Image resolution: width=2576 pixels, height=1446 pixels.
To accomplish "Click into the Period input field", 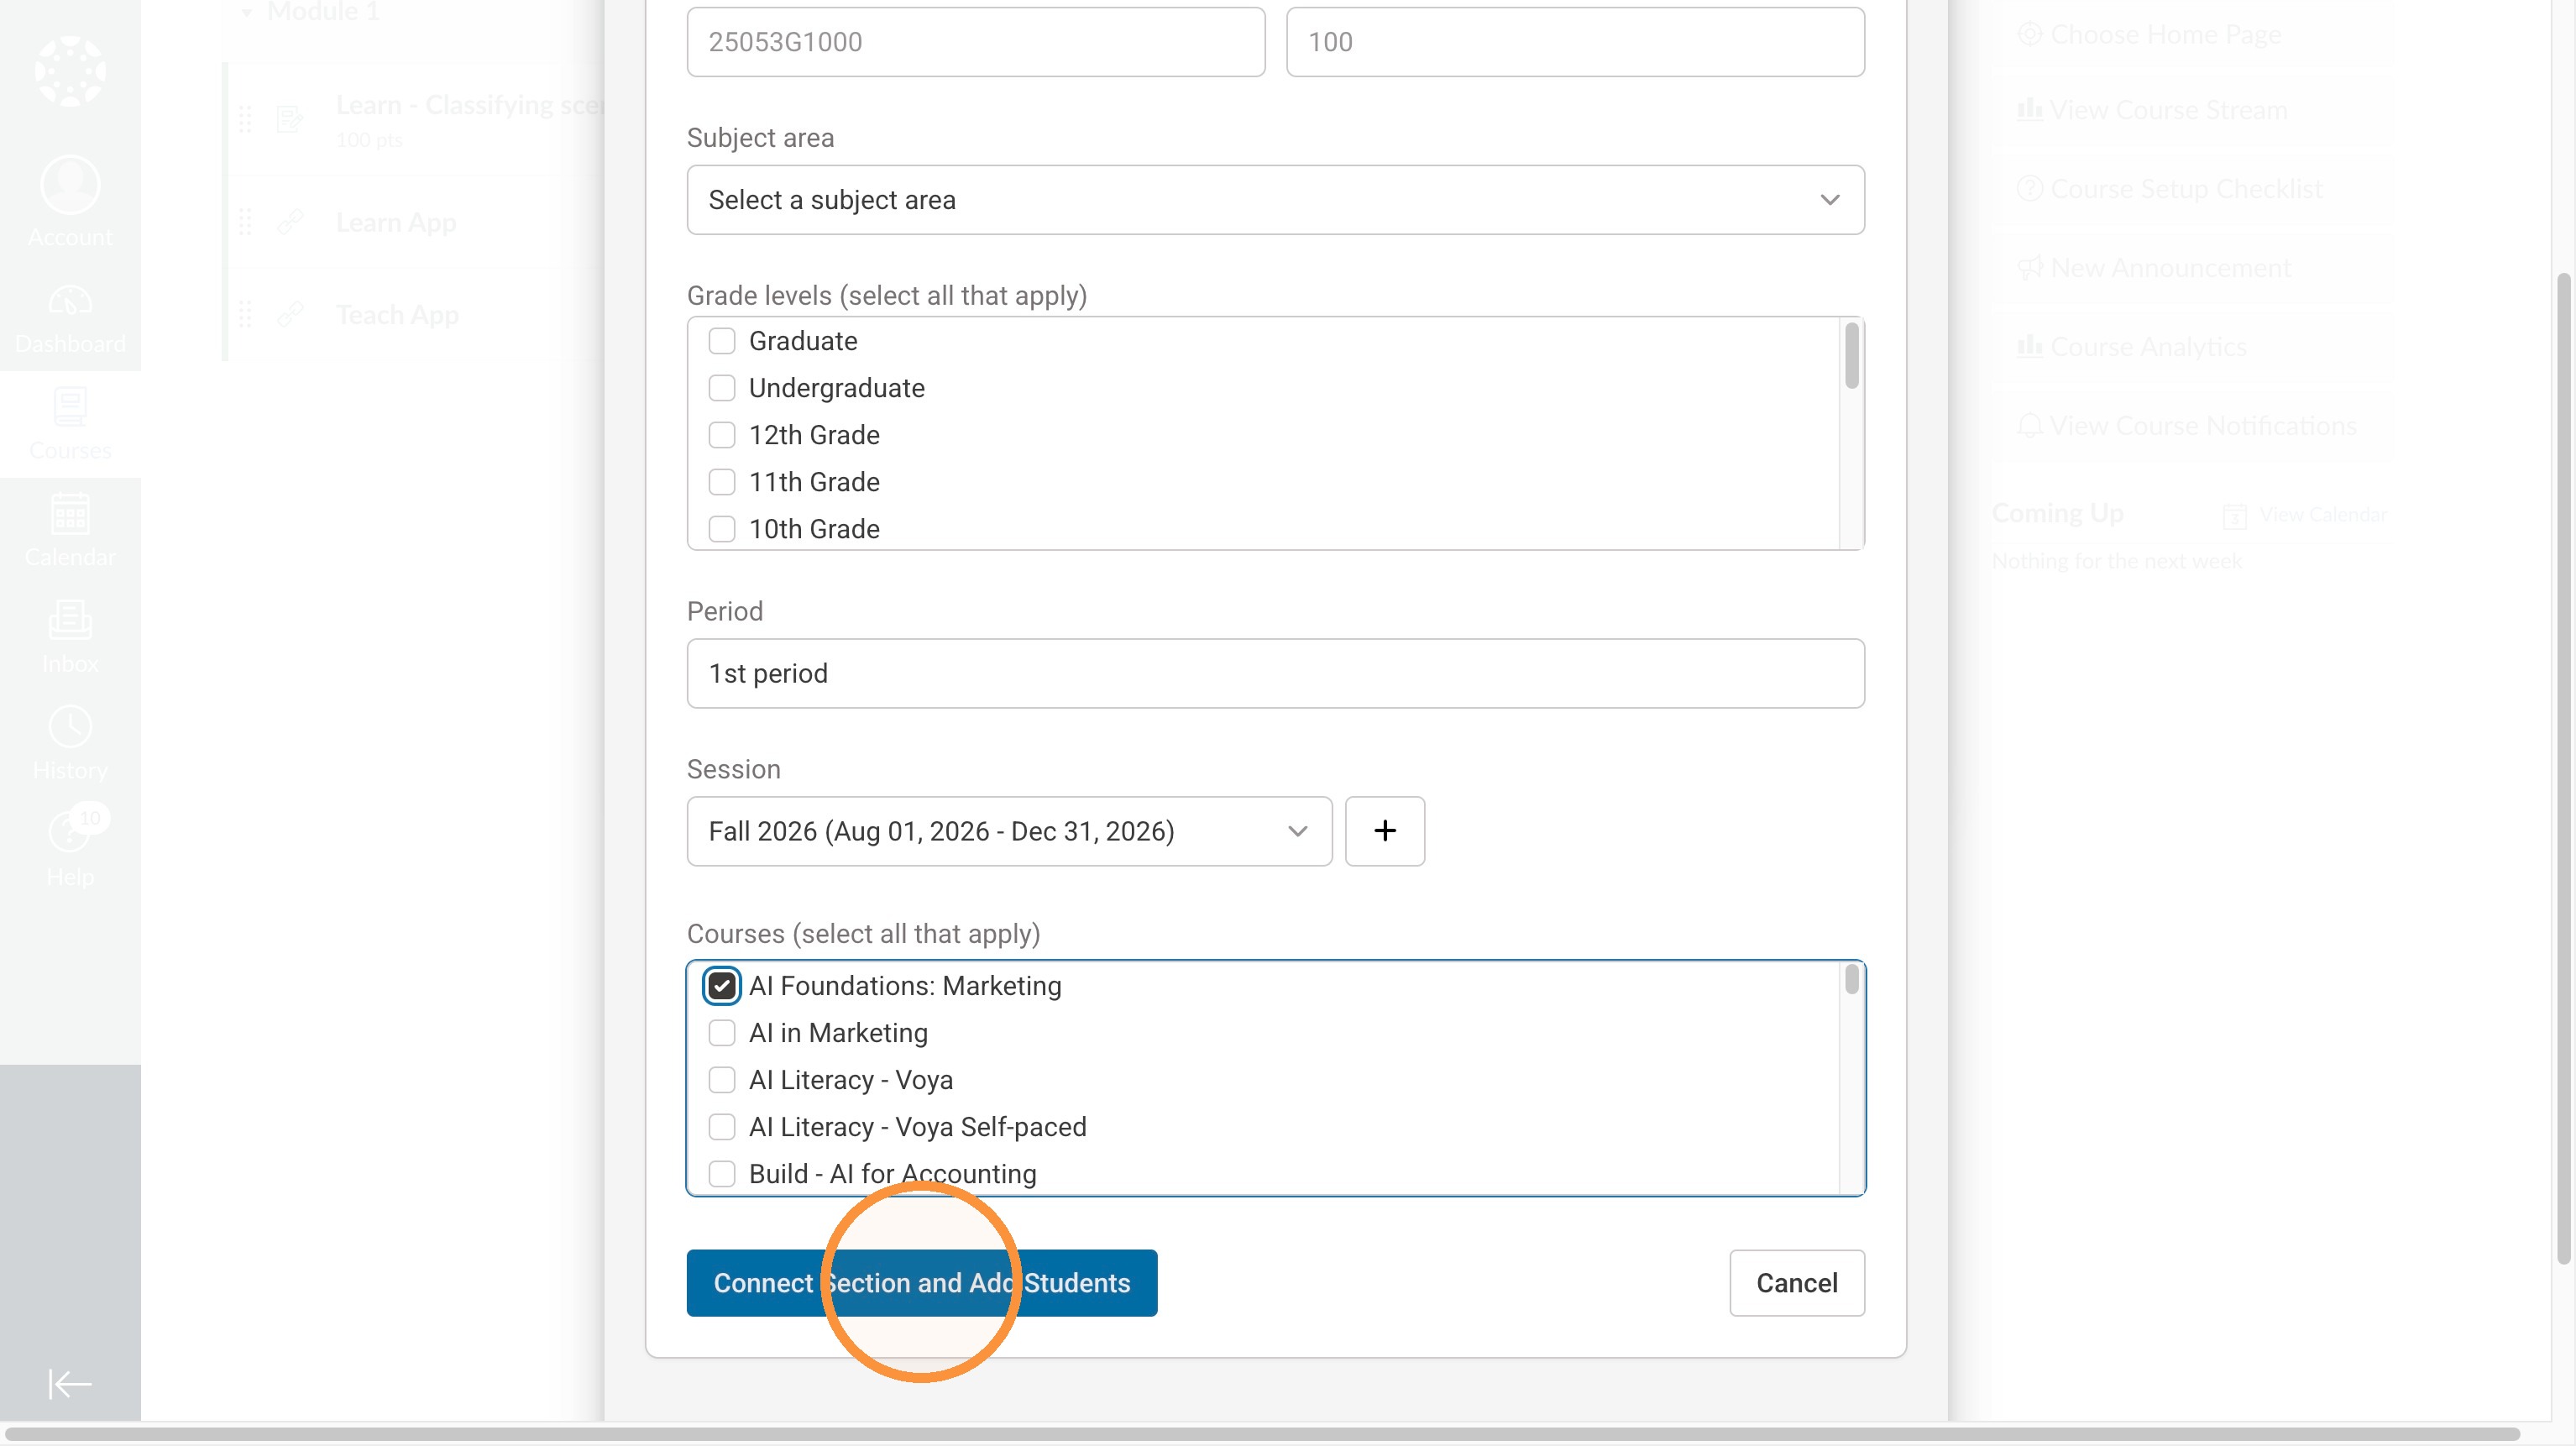I will 1275,673.
